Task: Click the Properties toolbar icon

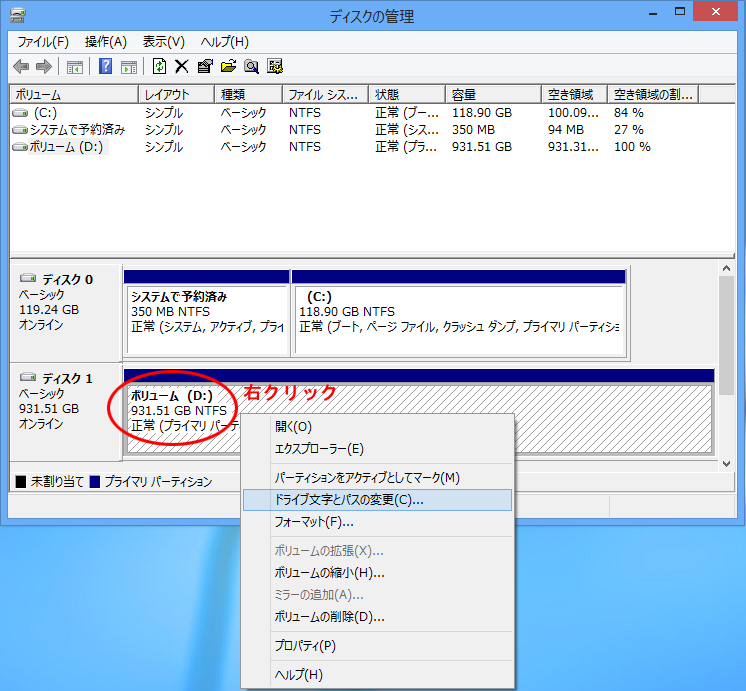Action: (x=205, y=67)
